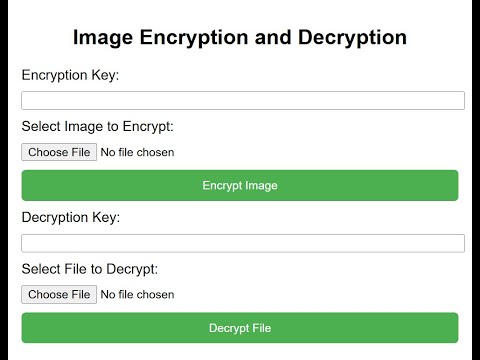Click the black border right of the form
480x360 pixels.
click(x=476, y=180)
